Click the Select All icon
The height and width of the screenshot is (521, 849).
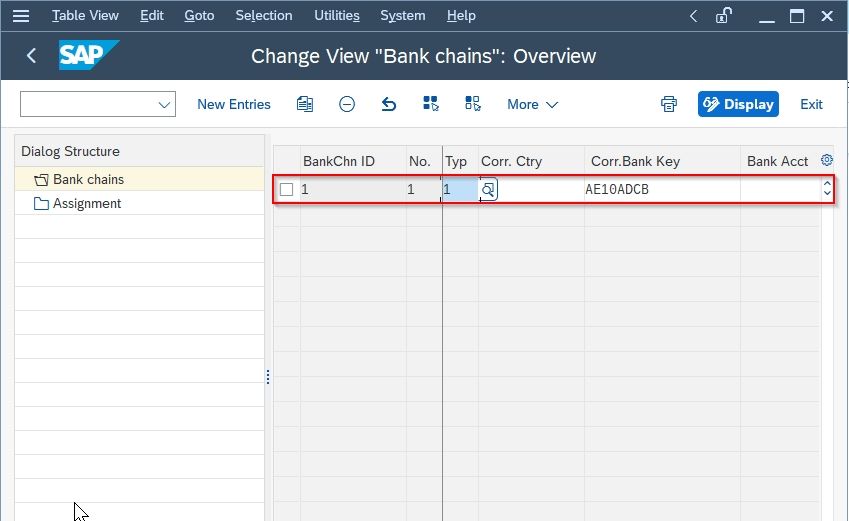431,104
